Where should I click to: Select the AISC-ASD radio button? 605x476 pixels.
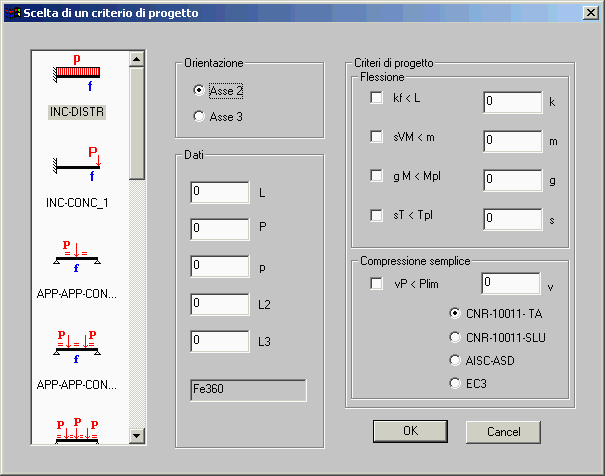pyautogui.click(x=456, y=360)
